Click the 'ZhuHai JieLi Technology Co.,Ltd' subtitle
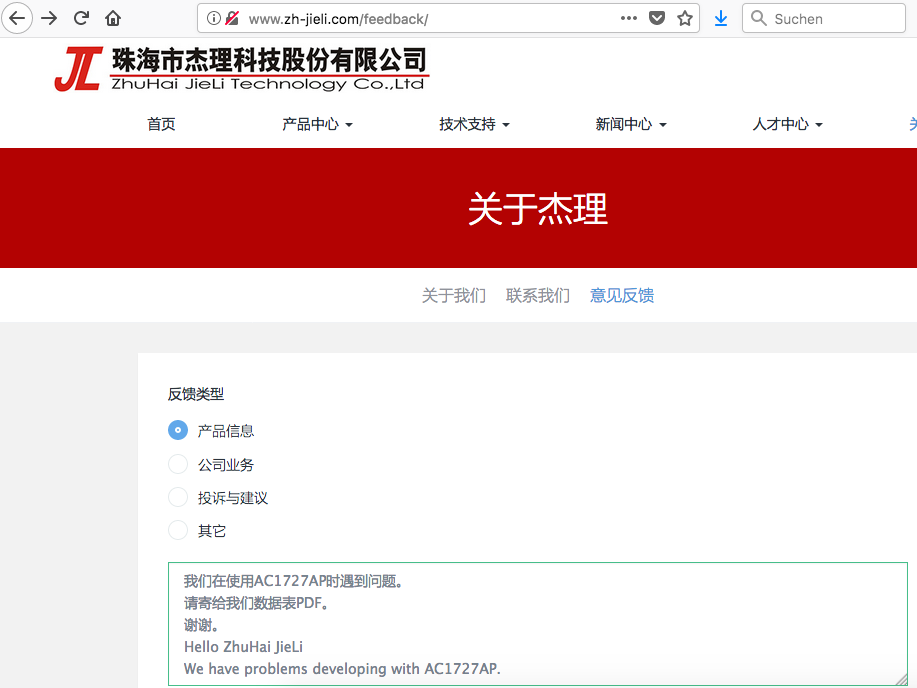 click(x=268, y=84)
